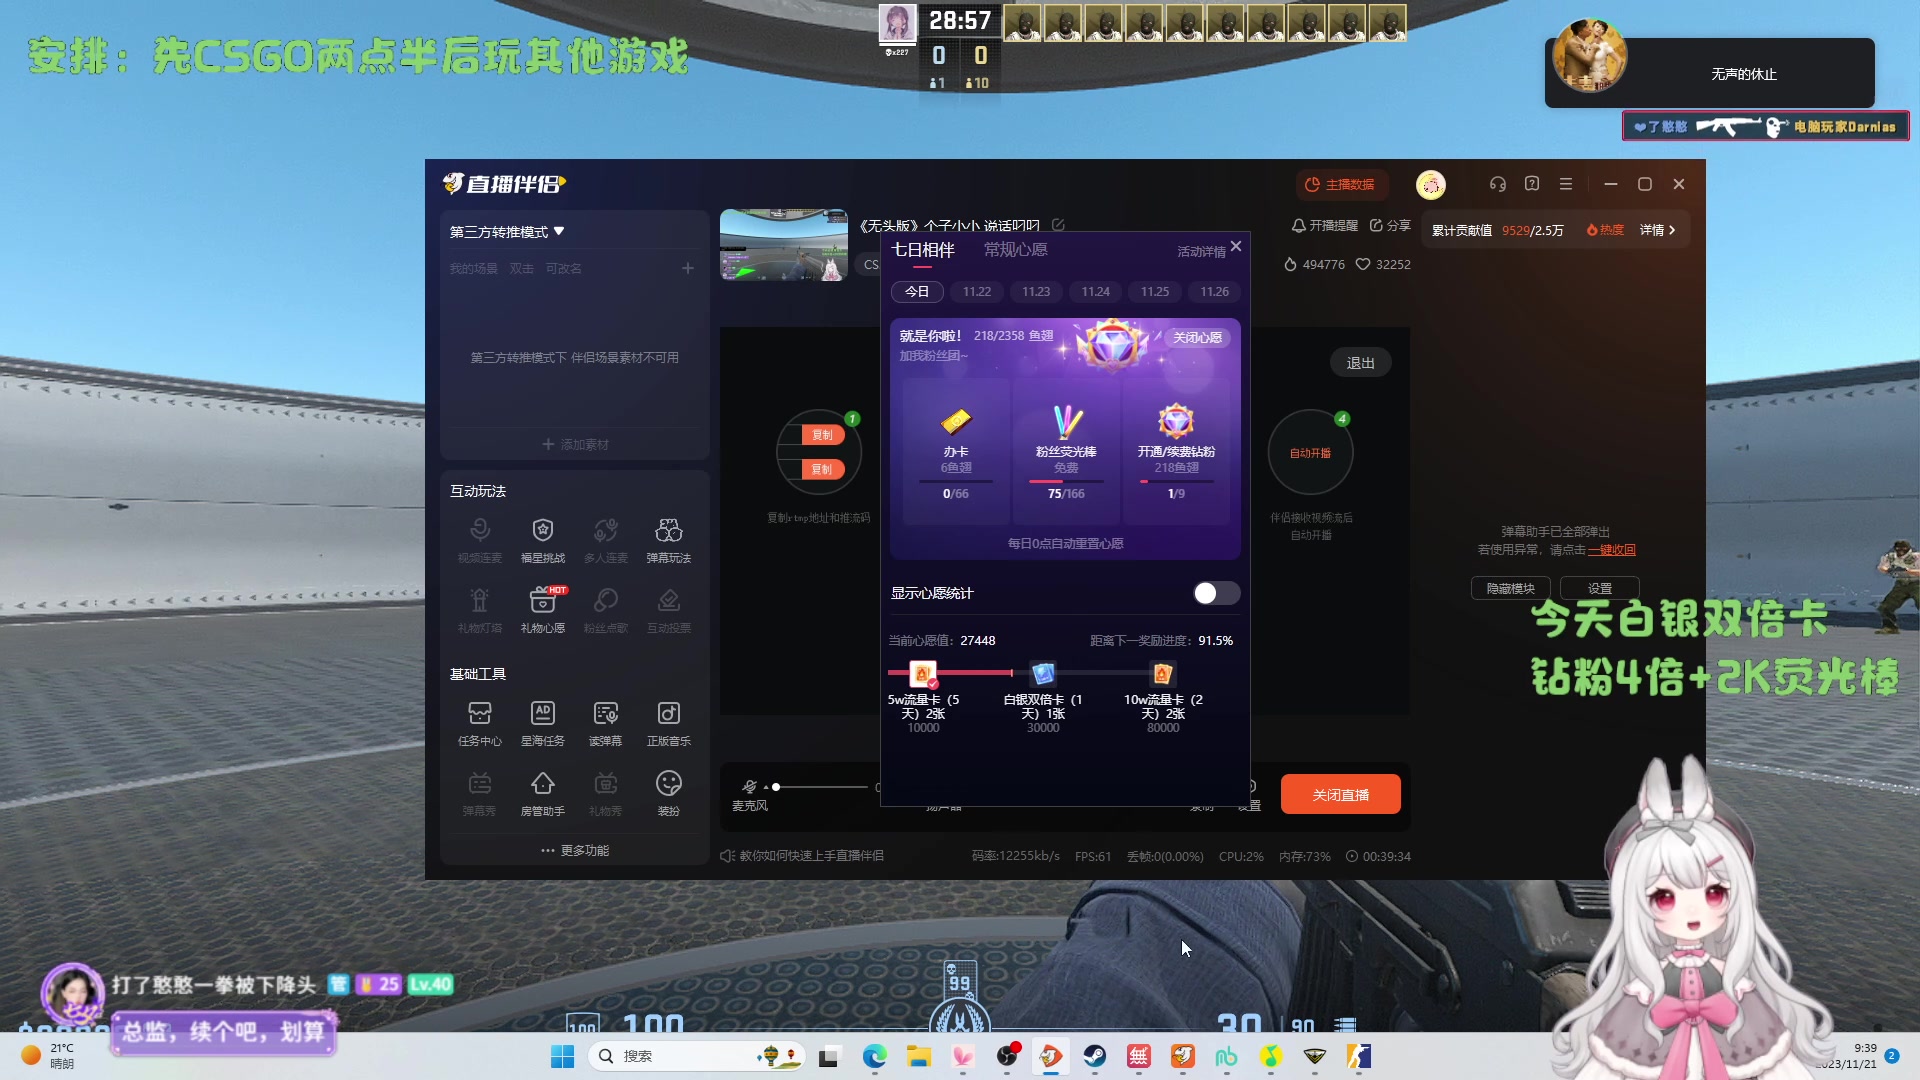Viewport: 1920px width, 1080px height.
Task: Click 一键收回 recall link
Action: click(x=1612, y=549)
